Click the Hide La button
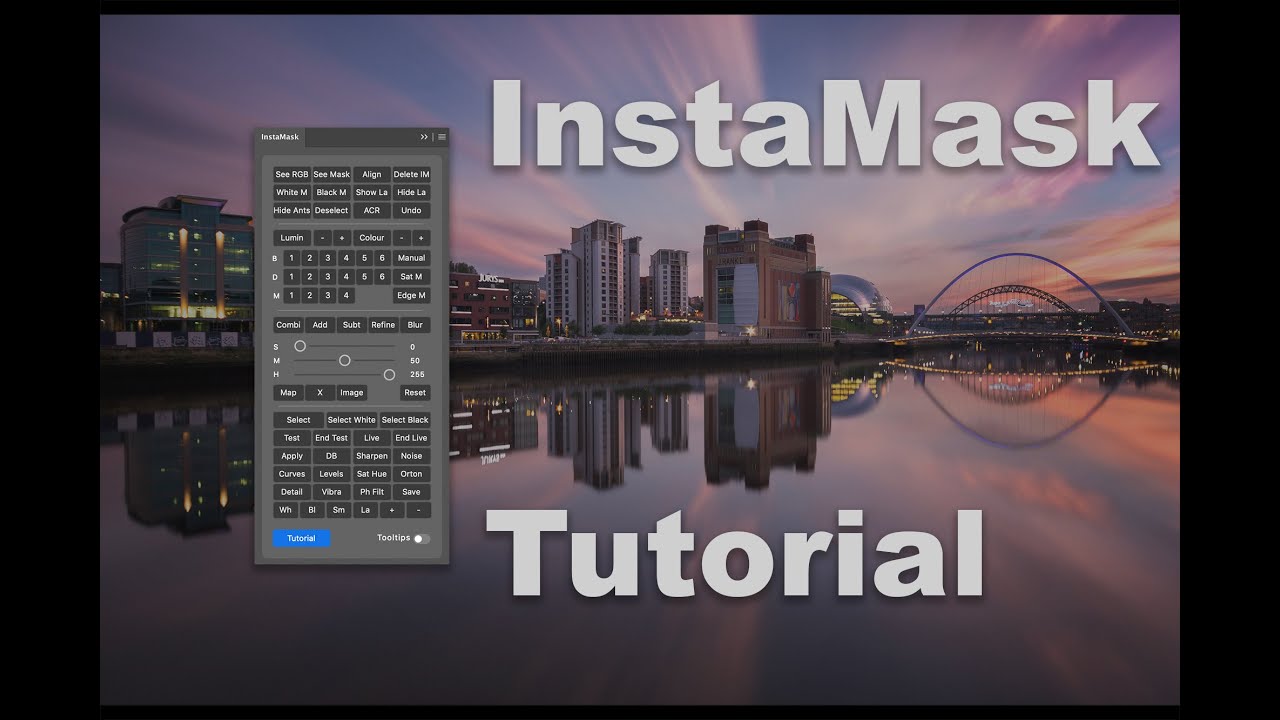 (412, 192)
